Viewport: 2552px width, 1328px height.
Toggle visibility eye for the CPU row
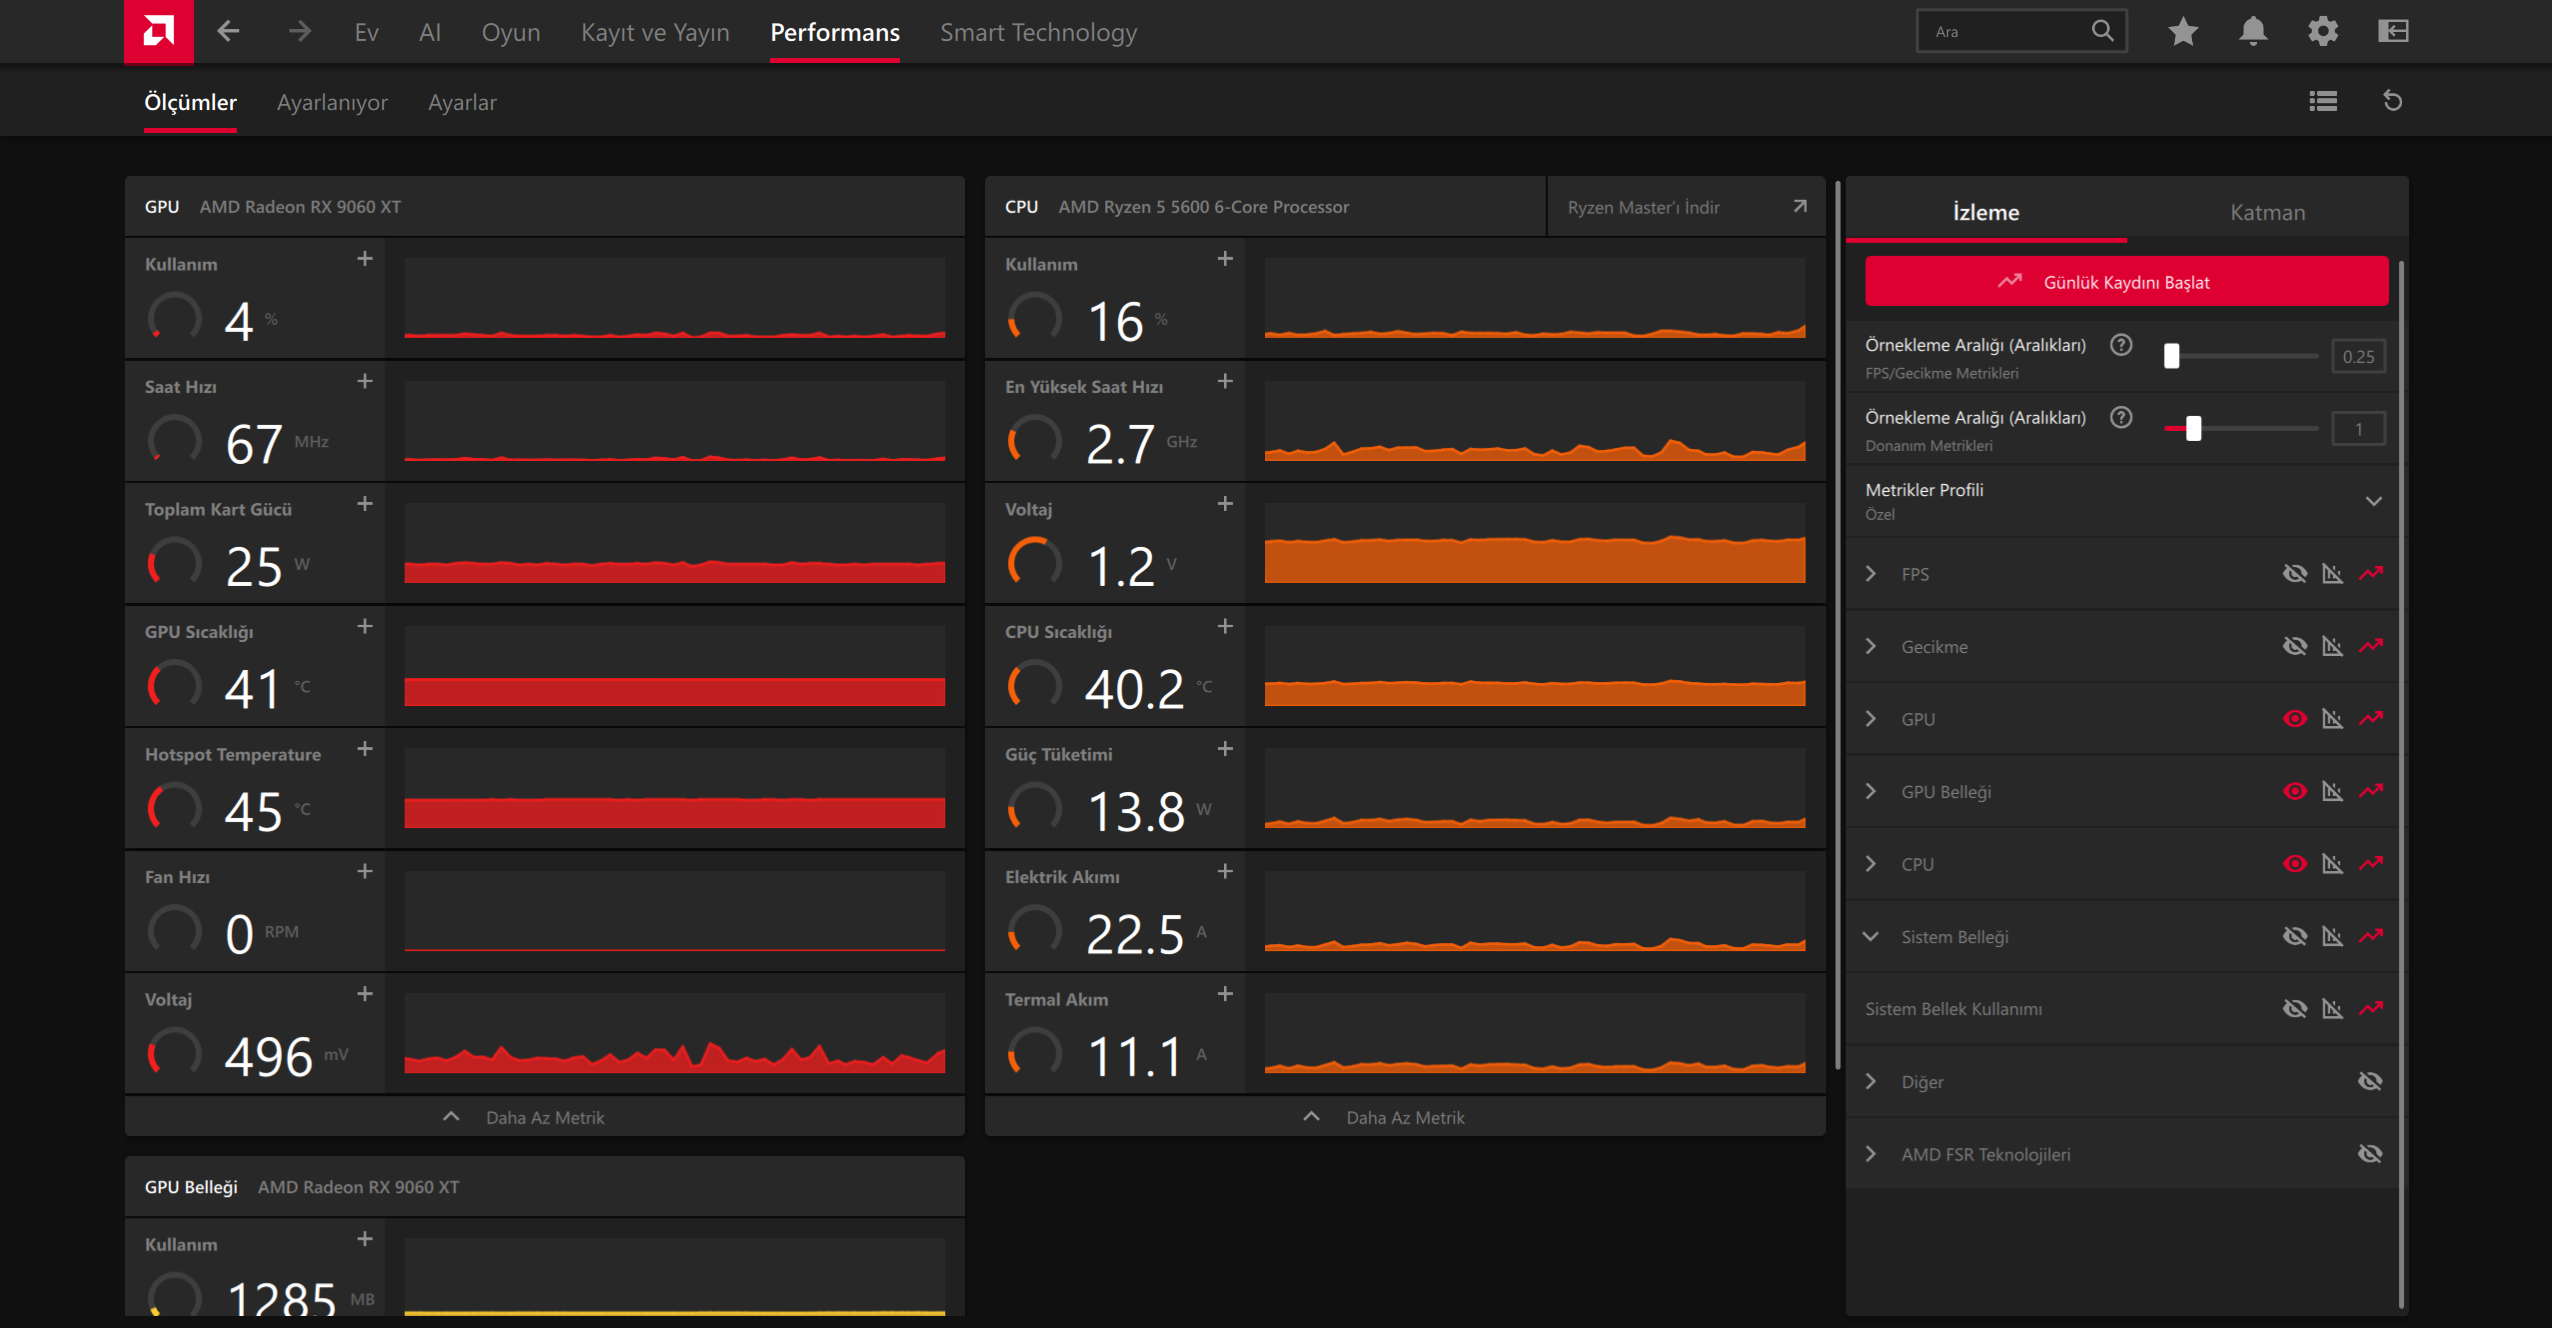(2295, 864)
